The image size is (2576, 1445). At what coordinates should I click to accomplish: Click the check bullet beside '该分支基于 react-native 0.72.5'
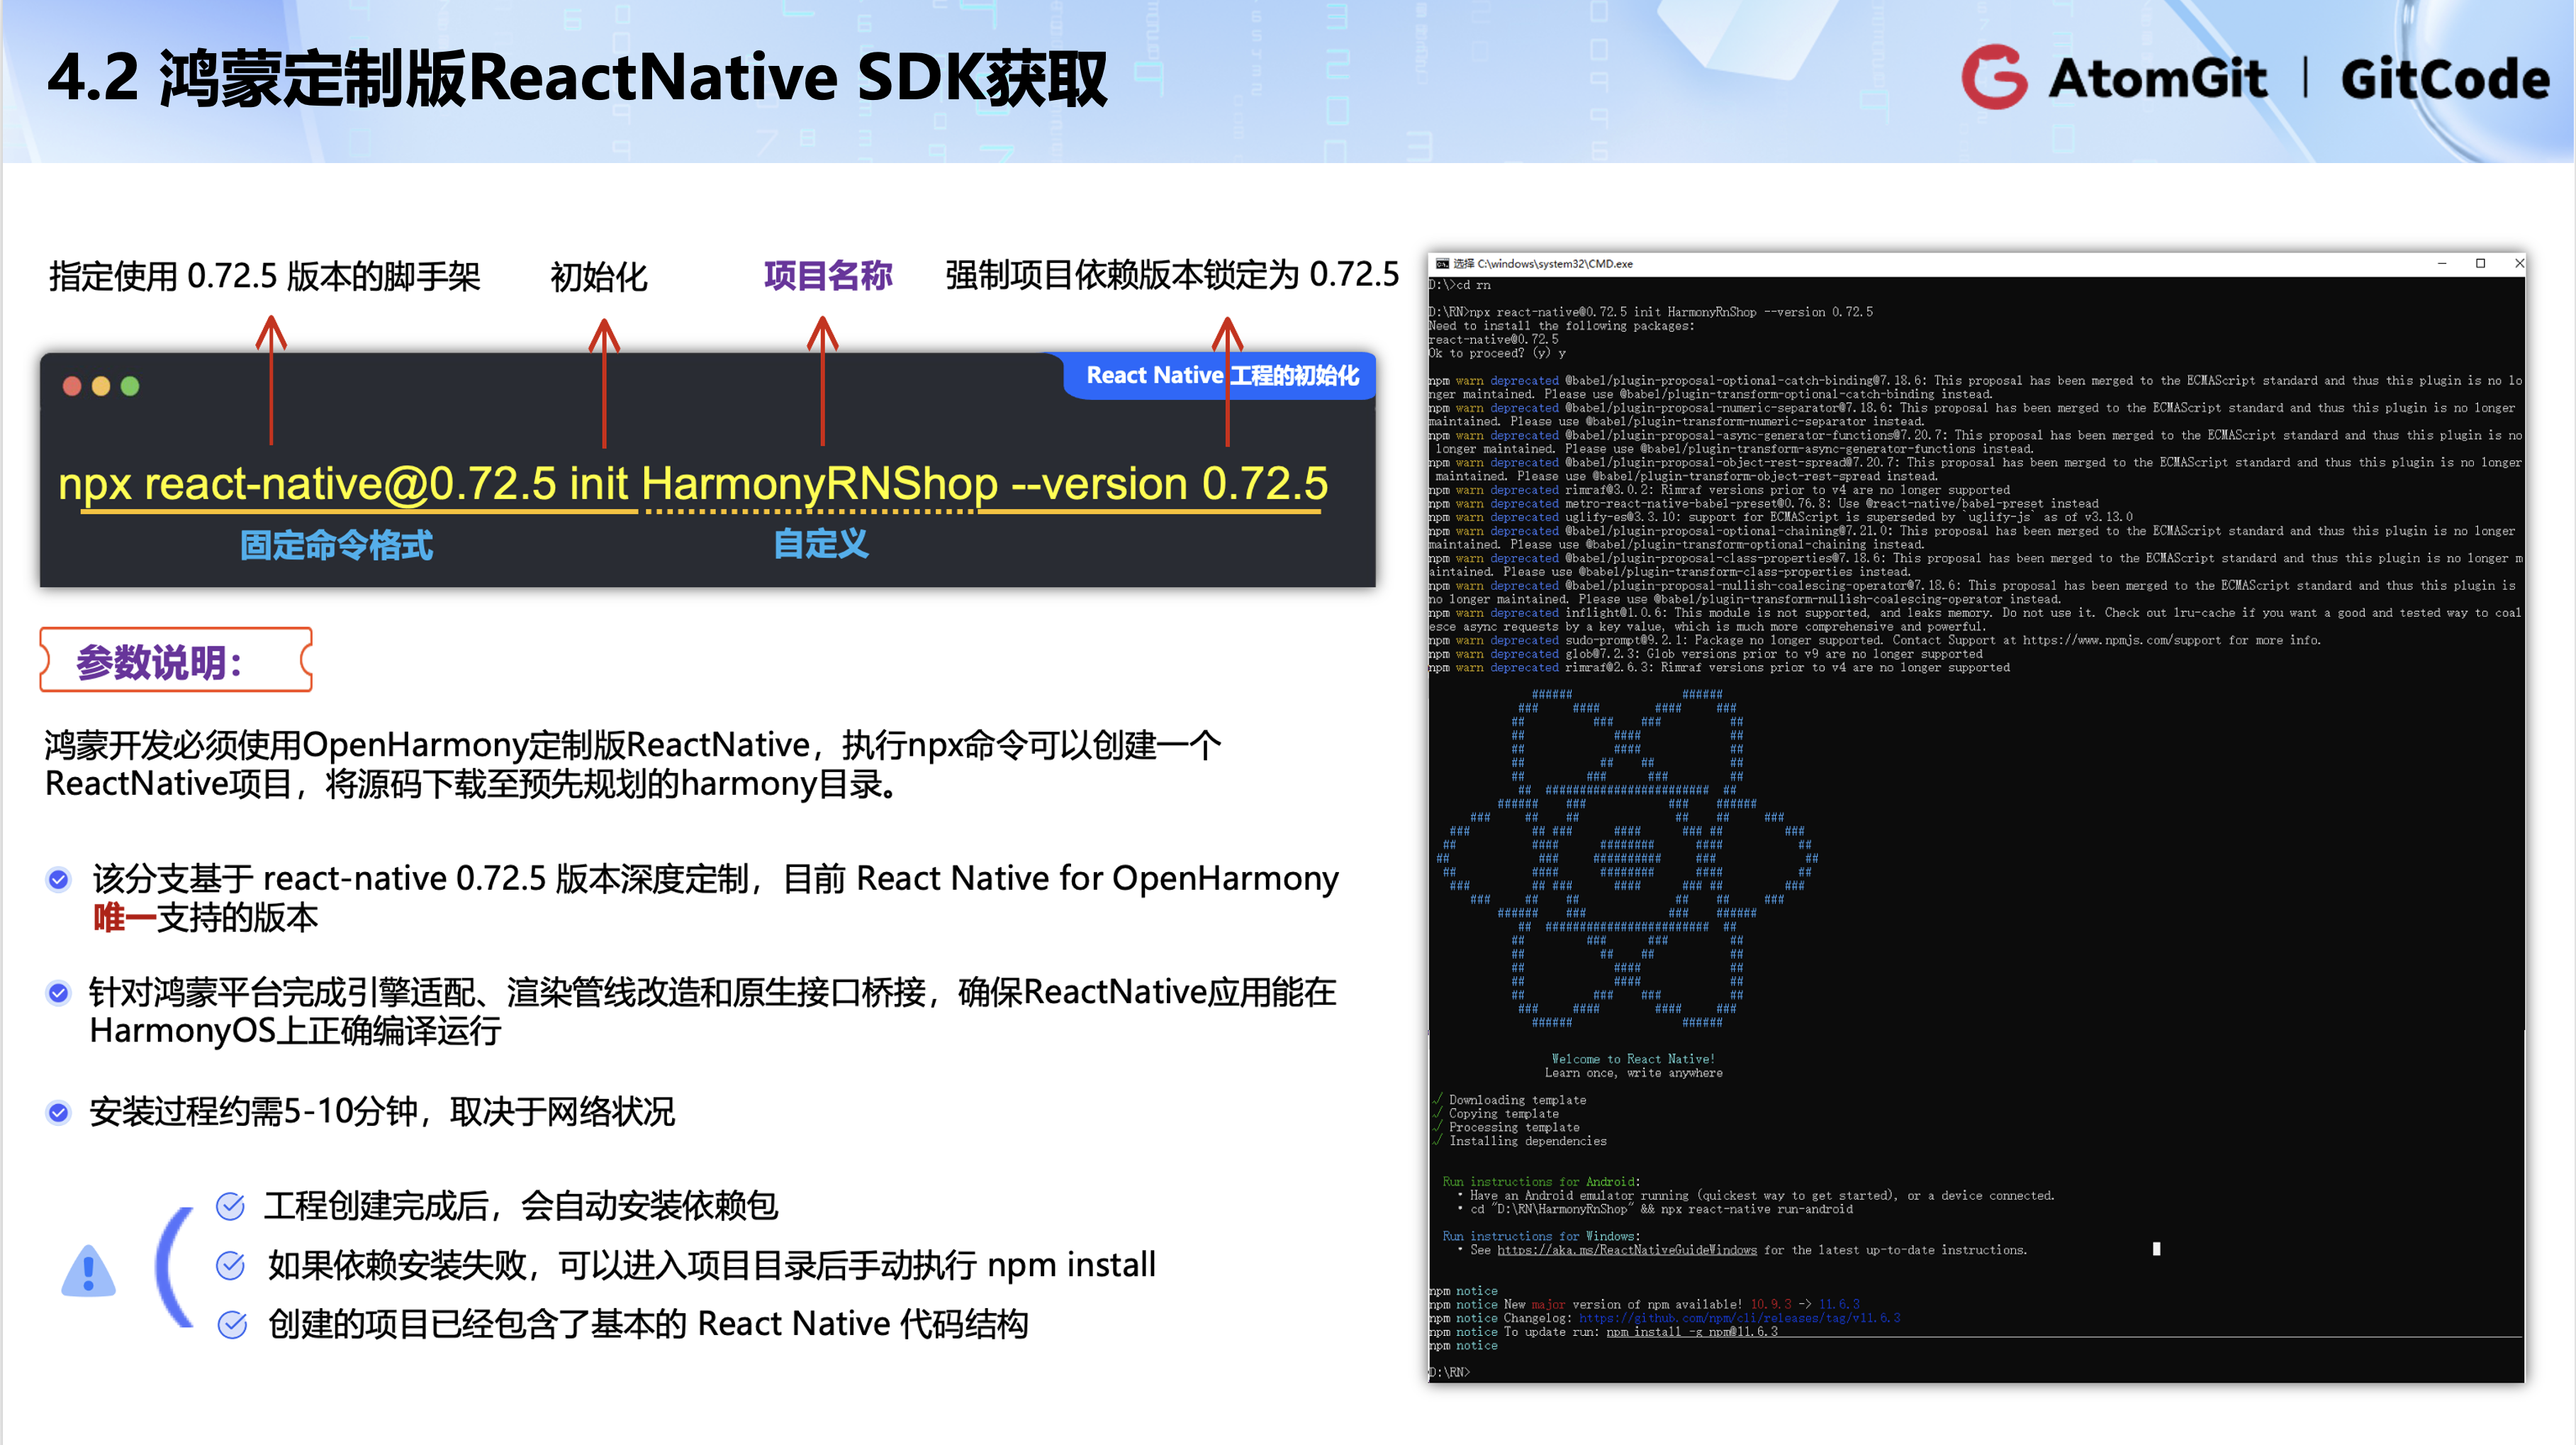coord(59,879)
